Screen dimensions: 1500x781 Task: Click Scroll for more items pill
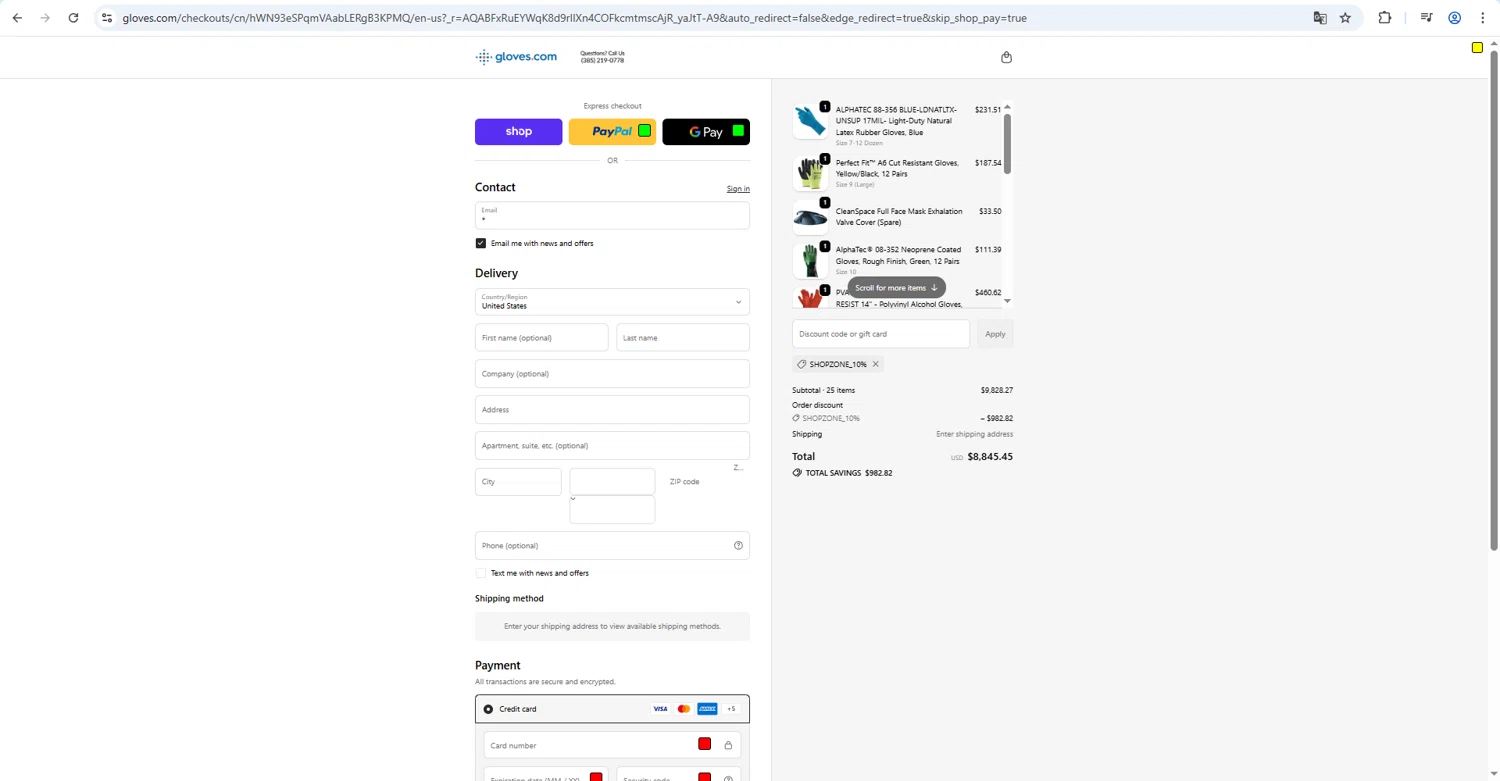(896, 288)
